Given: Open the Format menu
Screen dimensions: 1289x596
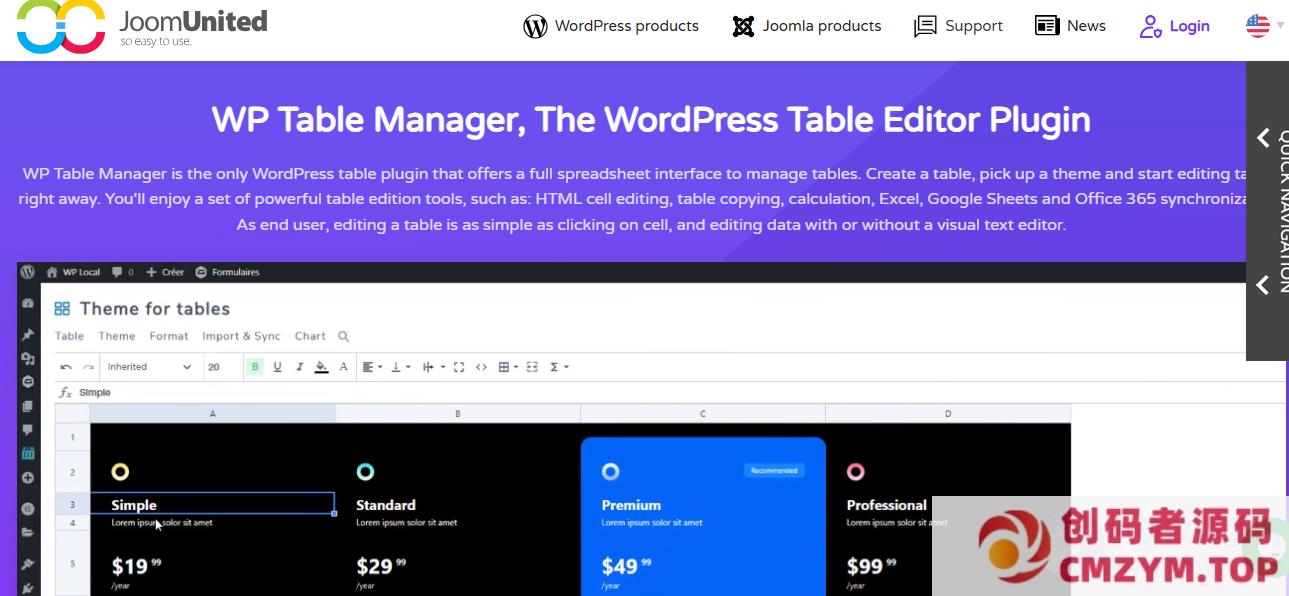Looking at the screenshot, I should 169,336.
